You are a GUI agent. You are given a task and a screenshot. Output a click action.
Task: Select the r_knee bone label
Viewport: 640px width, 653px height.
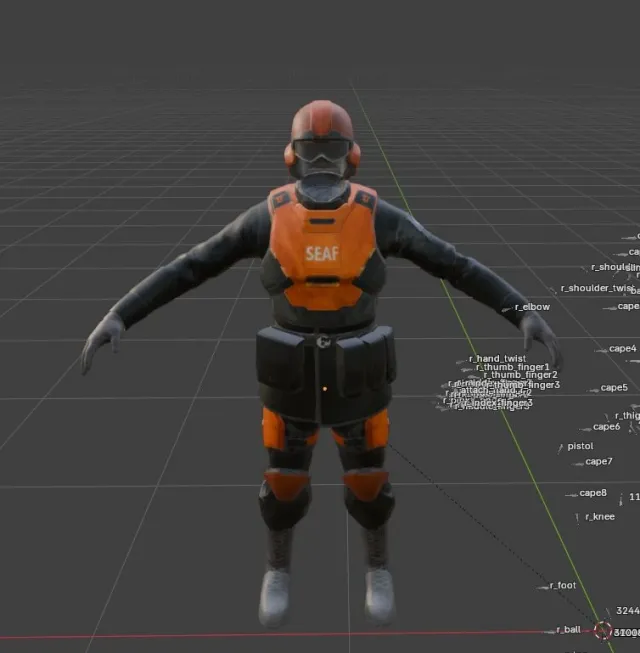[600, 517]
